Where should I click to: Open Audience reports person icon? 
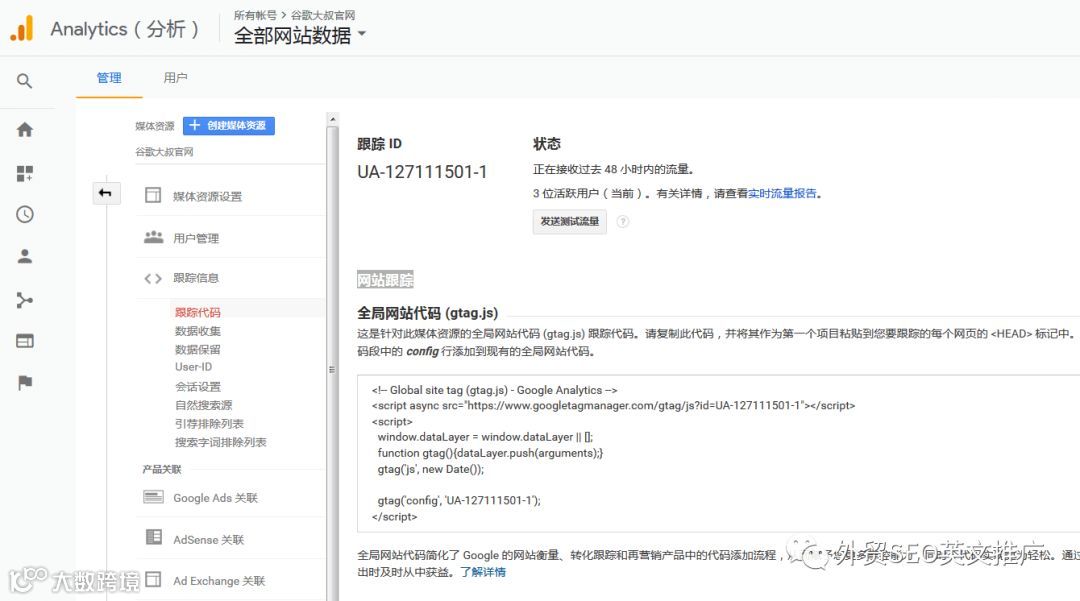tap(25, 257)
